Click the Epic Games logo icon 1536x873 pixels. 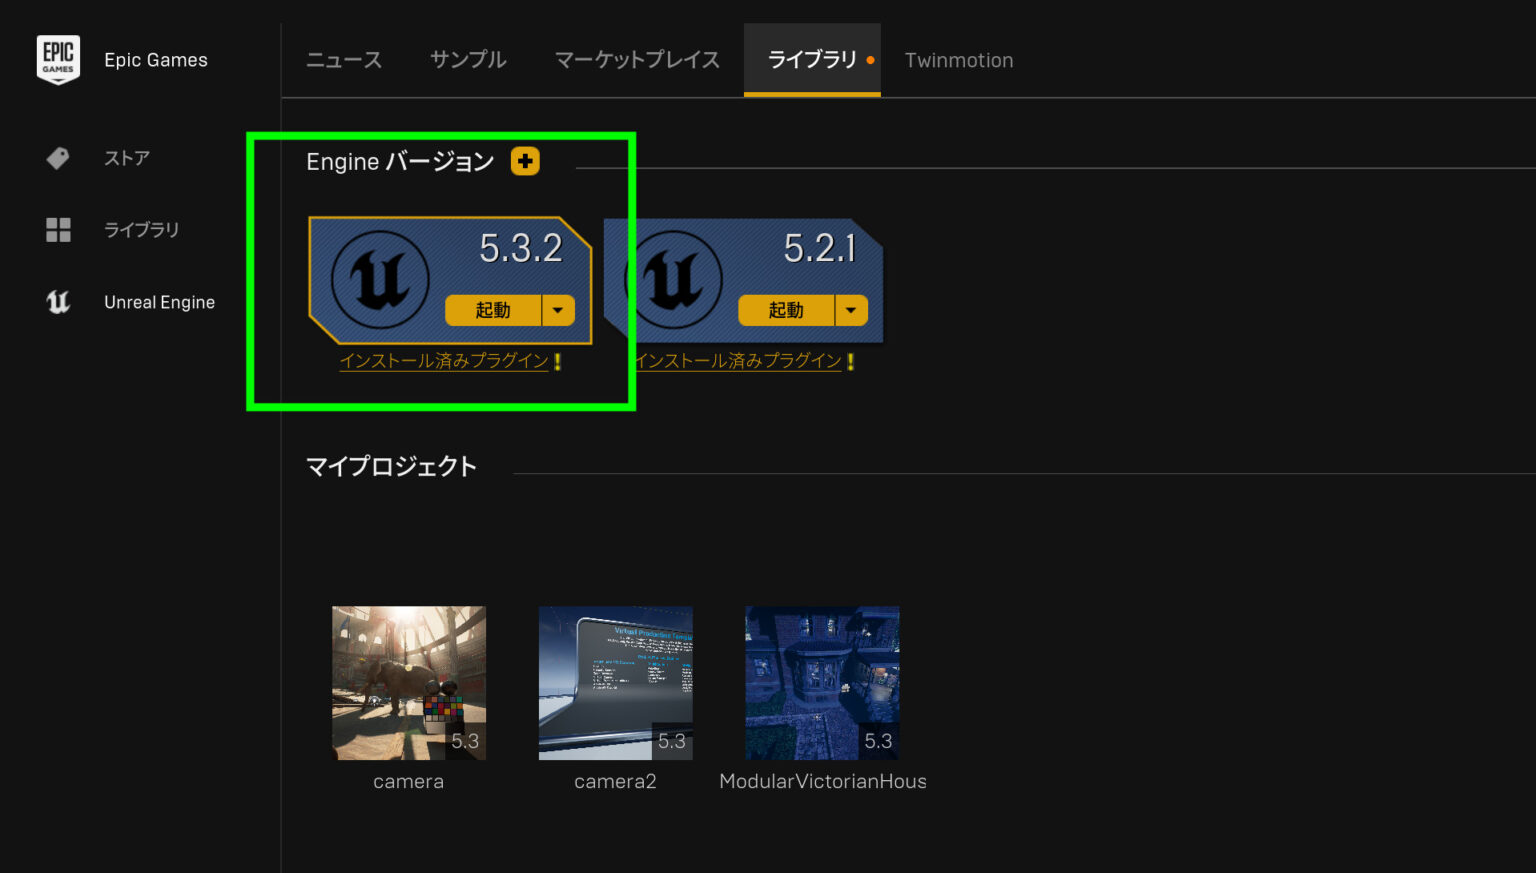(x=58, y=59)
